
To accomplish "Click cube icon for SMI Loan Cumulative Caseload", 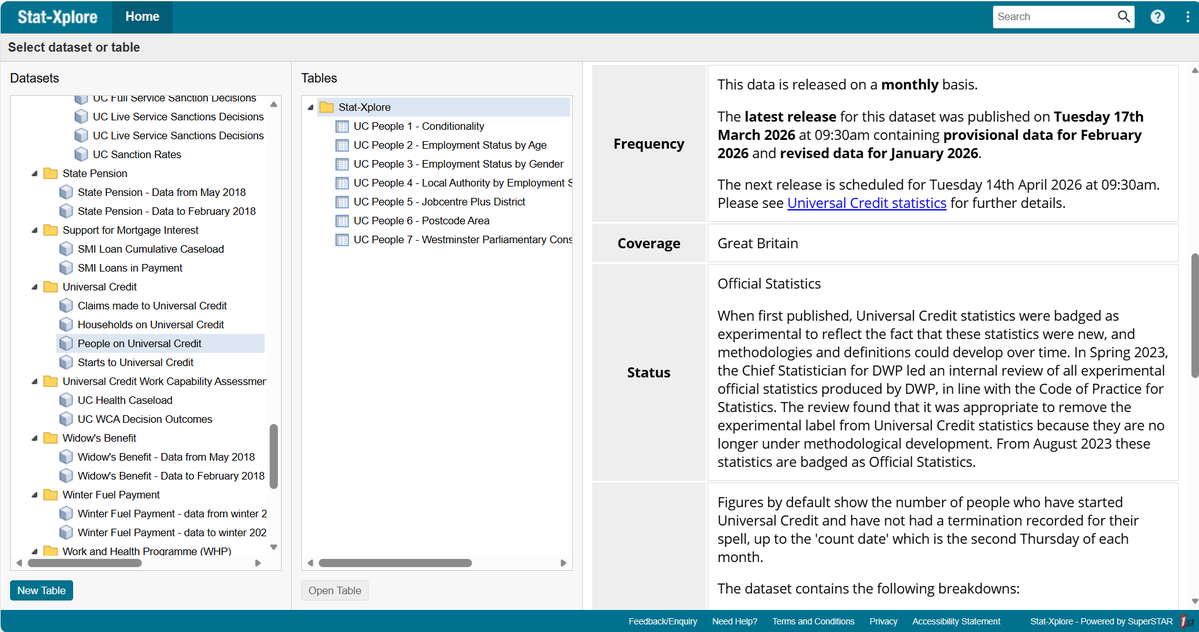I will [66, 249].
